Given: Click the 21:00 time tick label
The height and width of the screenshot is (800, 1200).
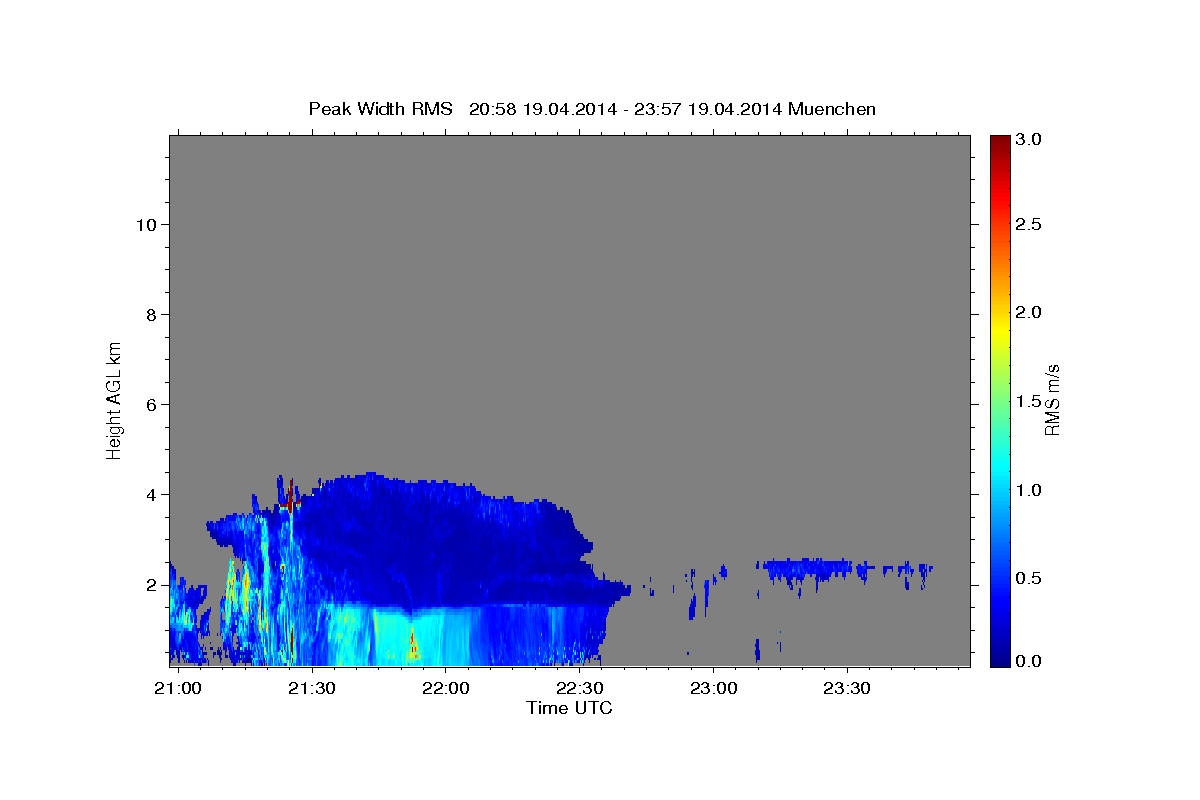Looking at the screenshot, I should pos(177,688).
